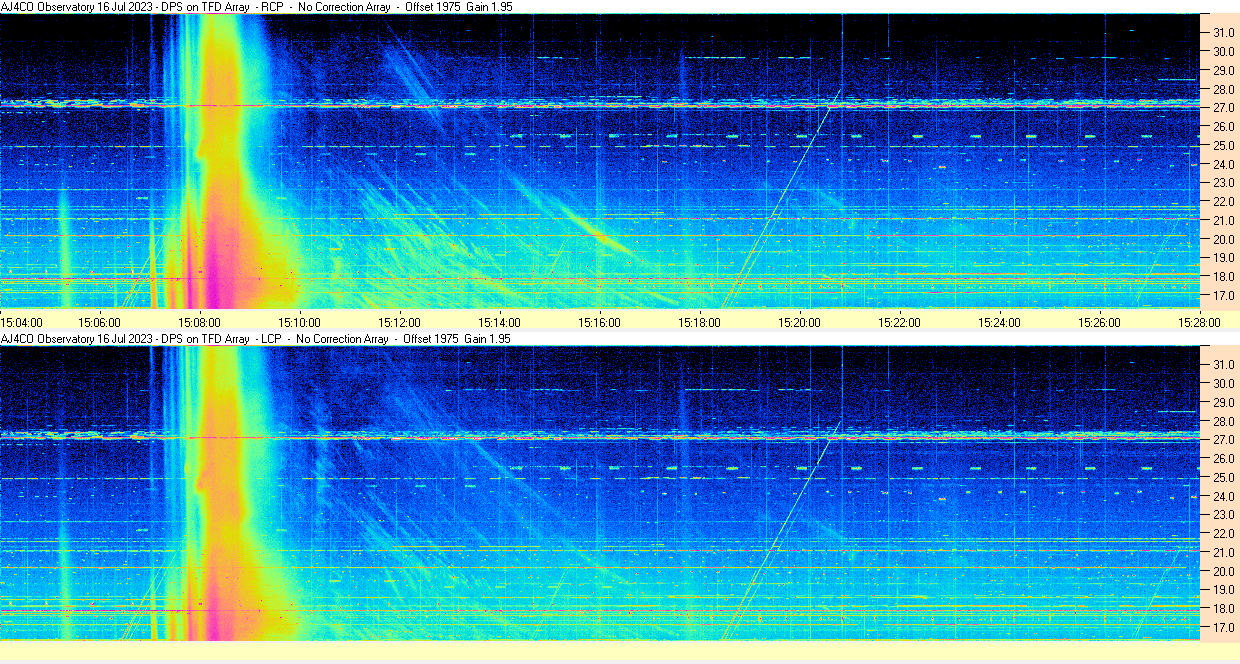The image size is (1240, 664).
Task: Click 31.0 frequency label in LCP panel
Action: pyautogui.click(x=1224, y=364)
